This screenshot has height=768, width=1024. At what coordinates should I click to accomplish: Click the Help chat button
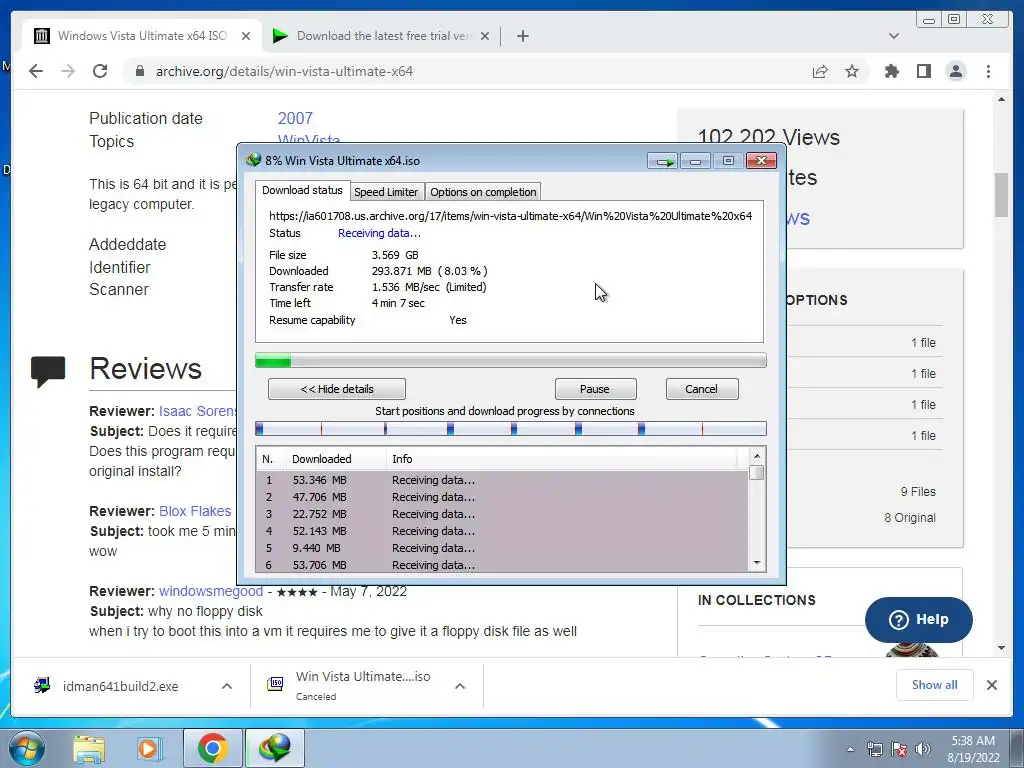pos(918,619)
